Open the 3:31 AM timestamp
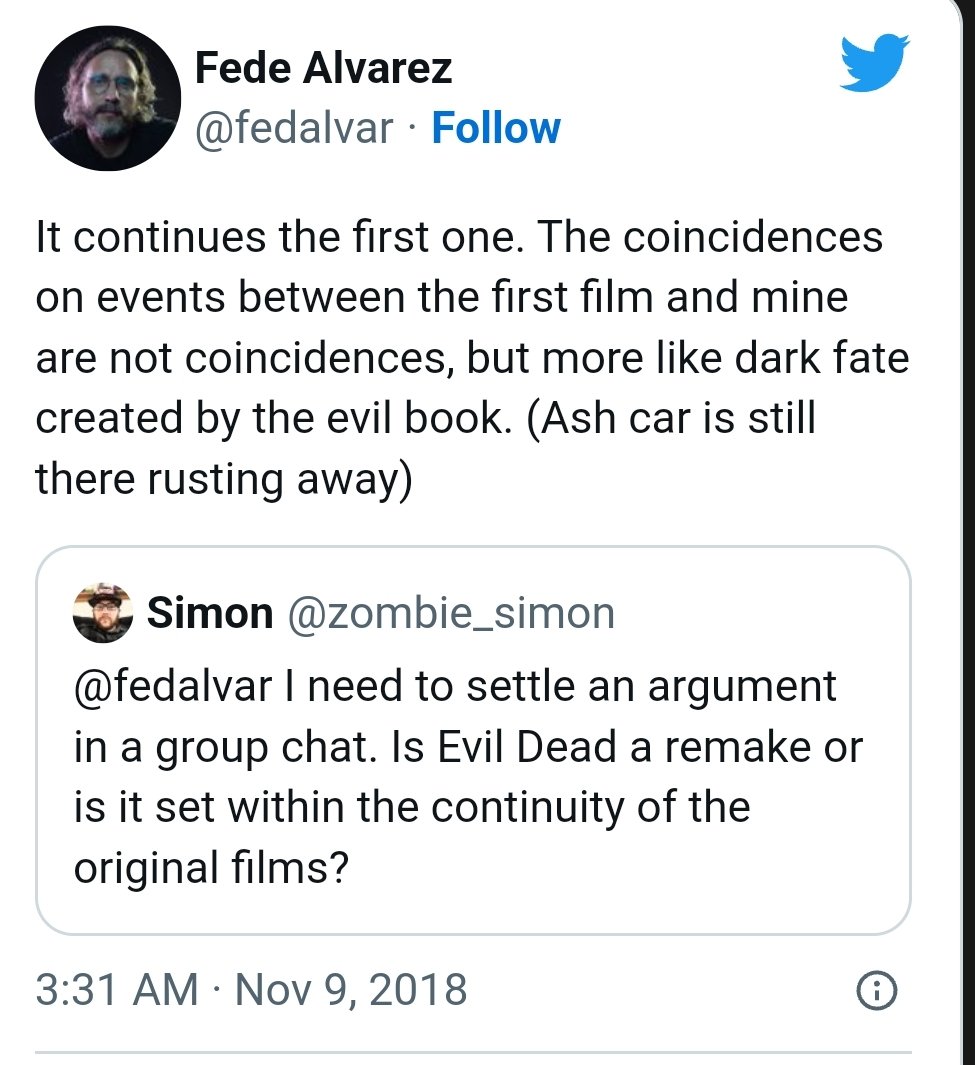Viewport: 975px width, 1065px height. 116,990
